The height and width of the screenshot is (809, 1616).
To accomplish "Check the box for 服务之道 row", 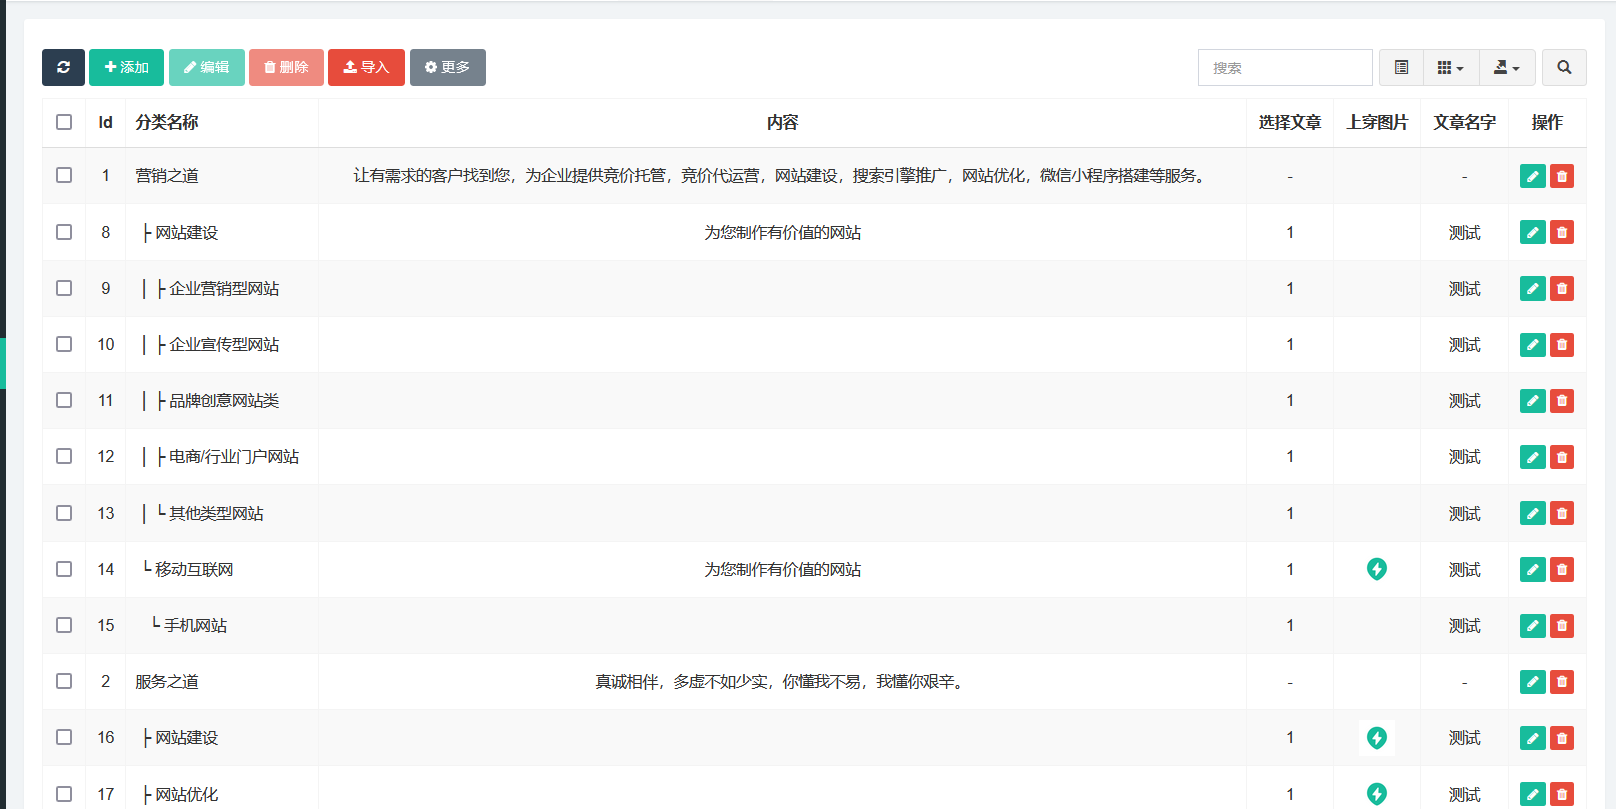I will pos(64,681).
